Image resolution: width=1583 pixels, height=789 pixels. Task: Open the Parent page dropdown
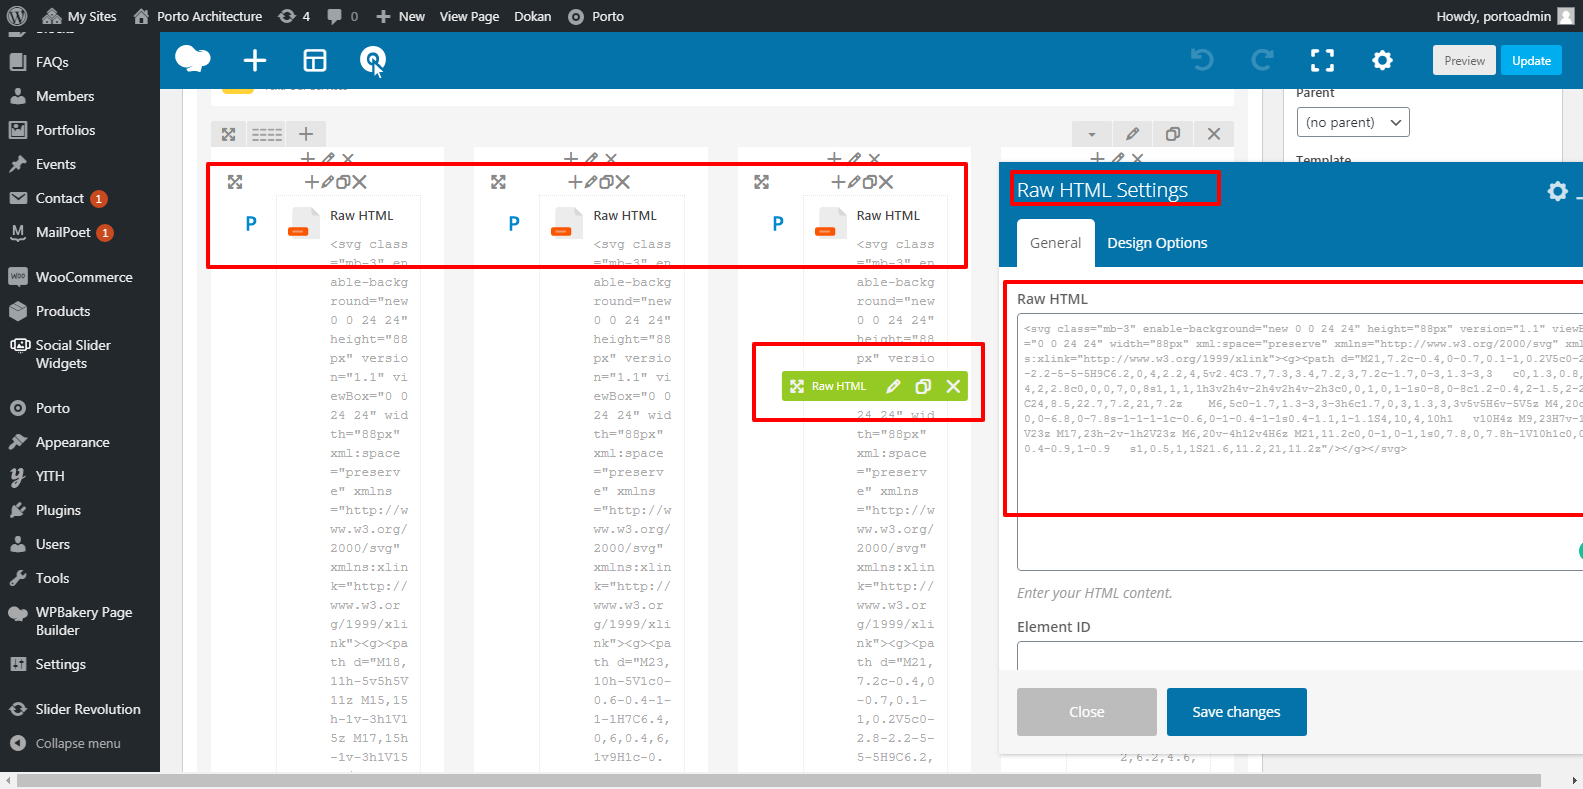click(1353, 123)
